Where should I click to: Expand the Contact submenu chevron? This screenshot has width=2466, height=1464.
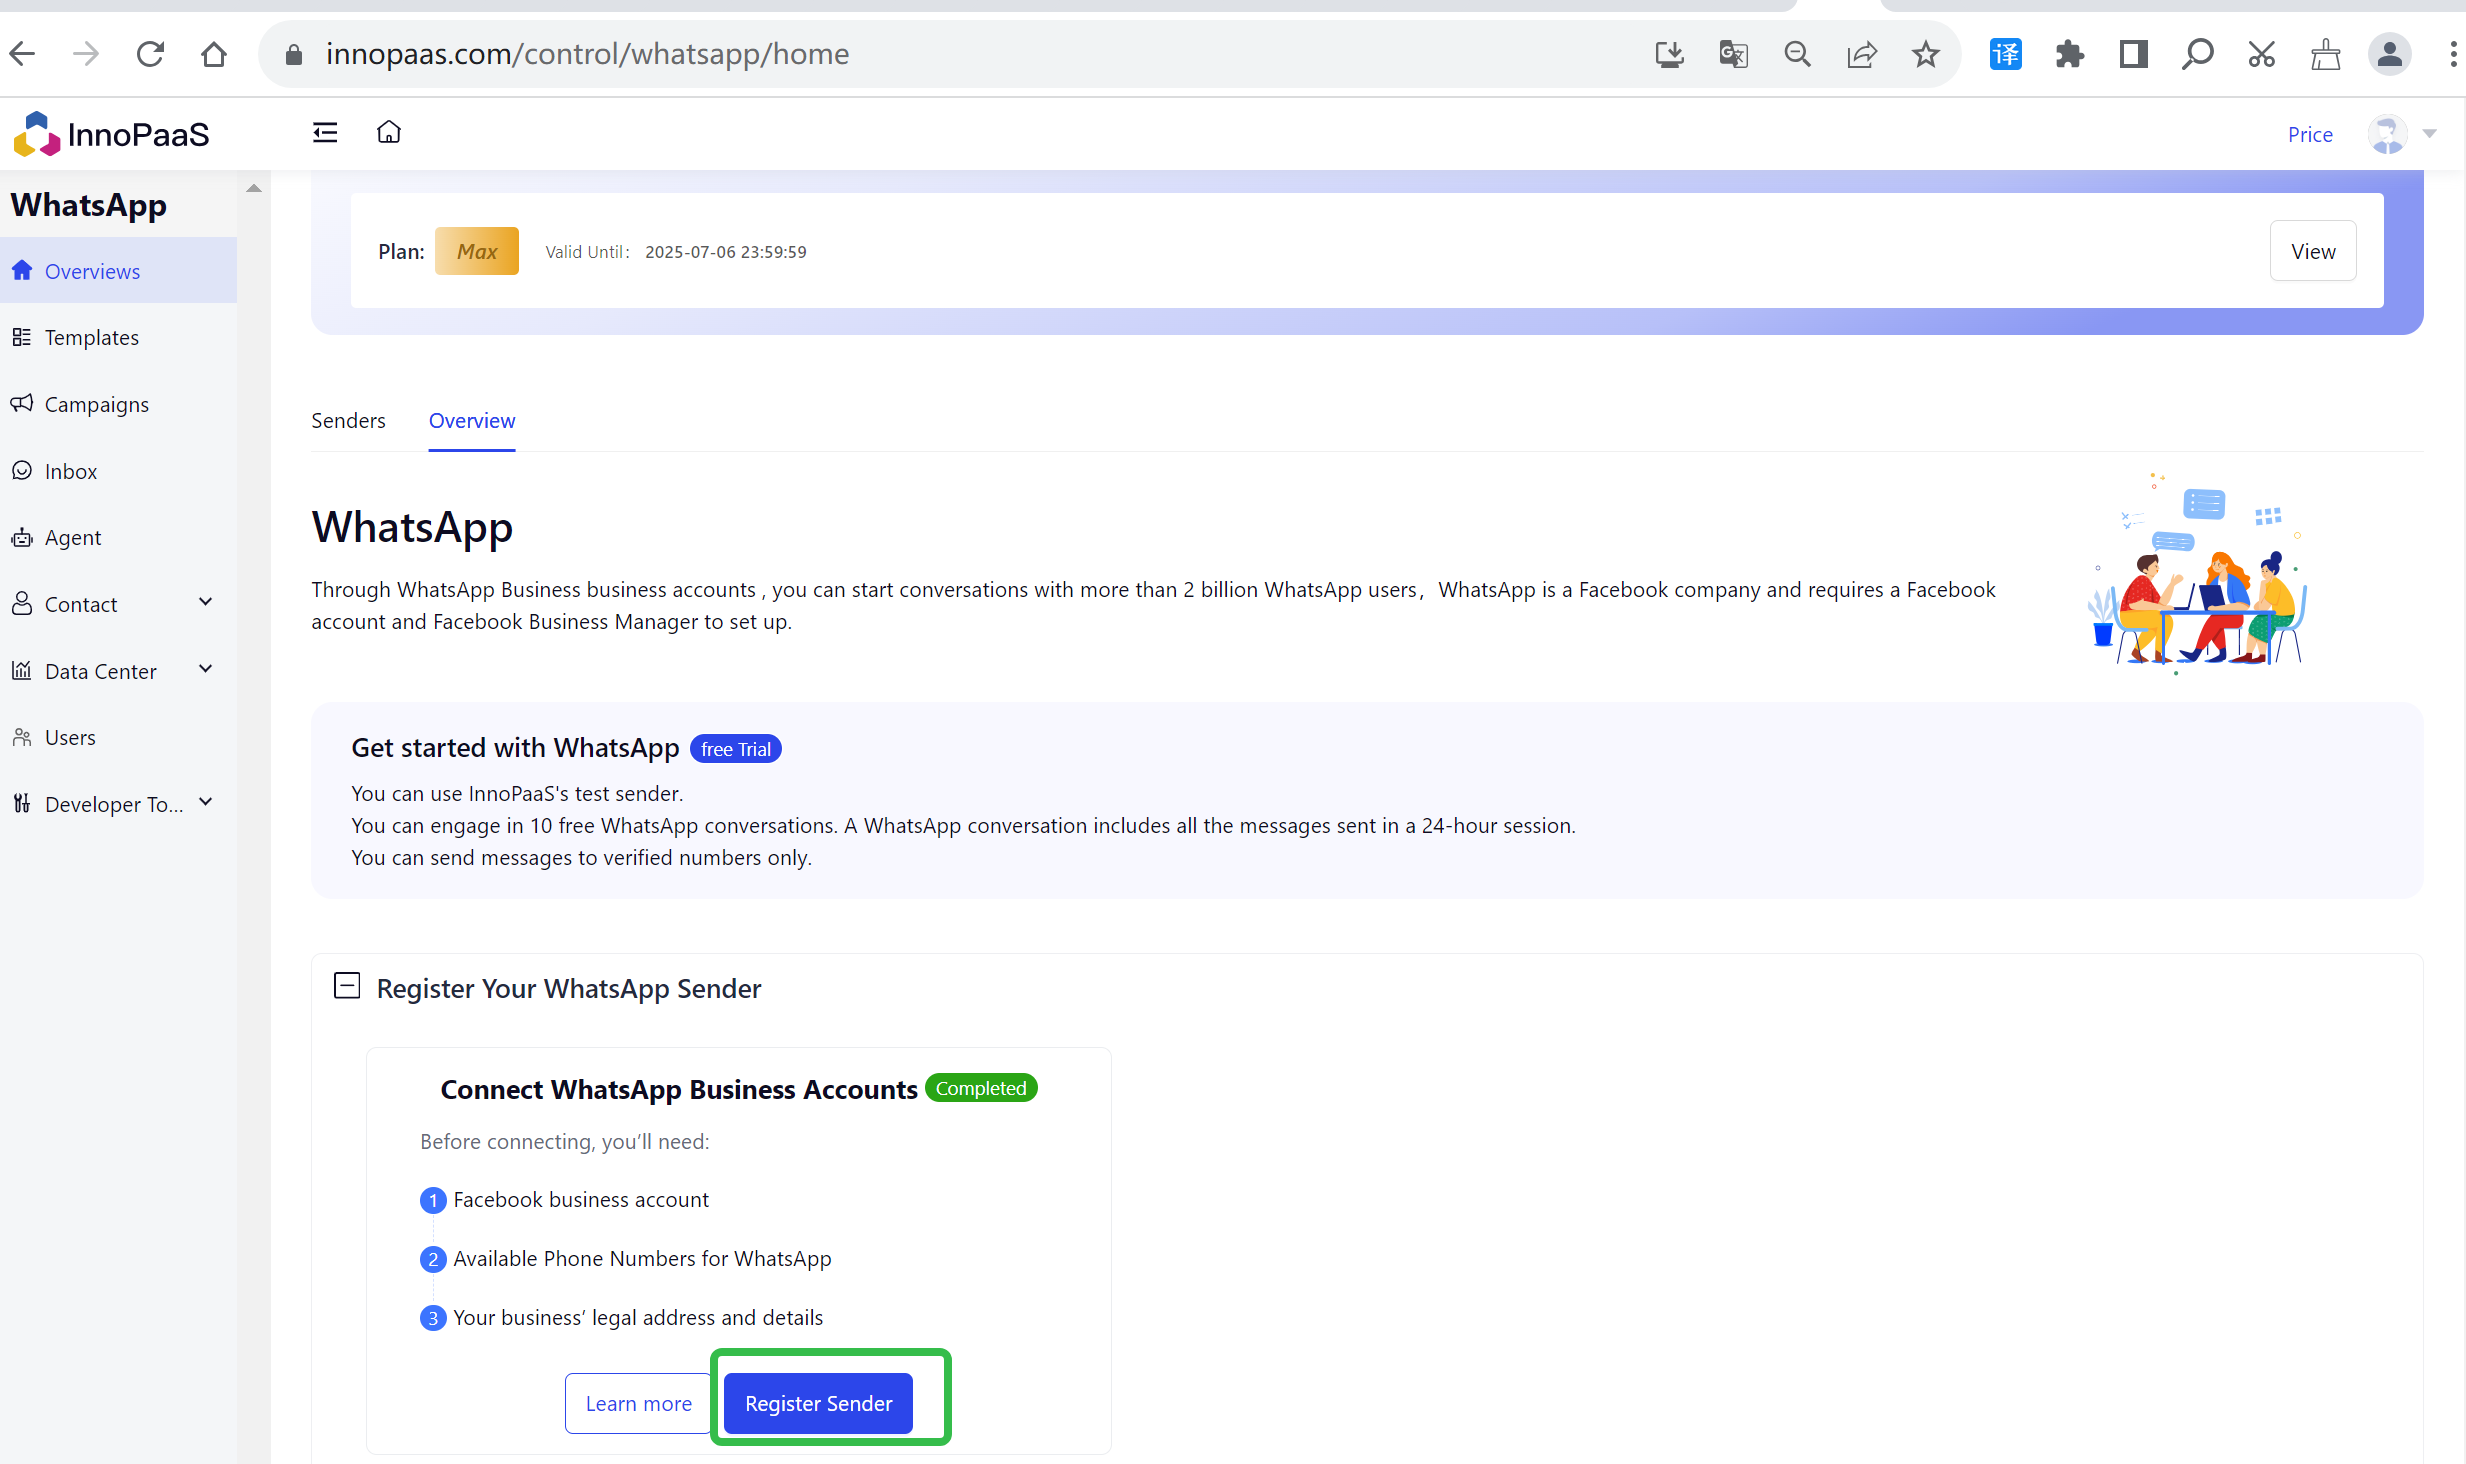coord(205,602)
